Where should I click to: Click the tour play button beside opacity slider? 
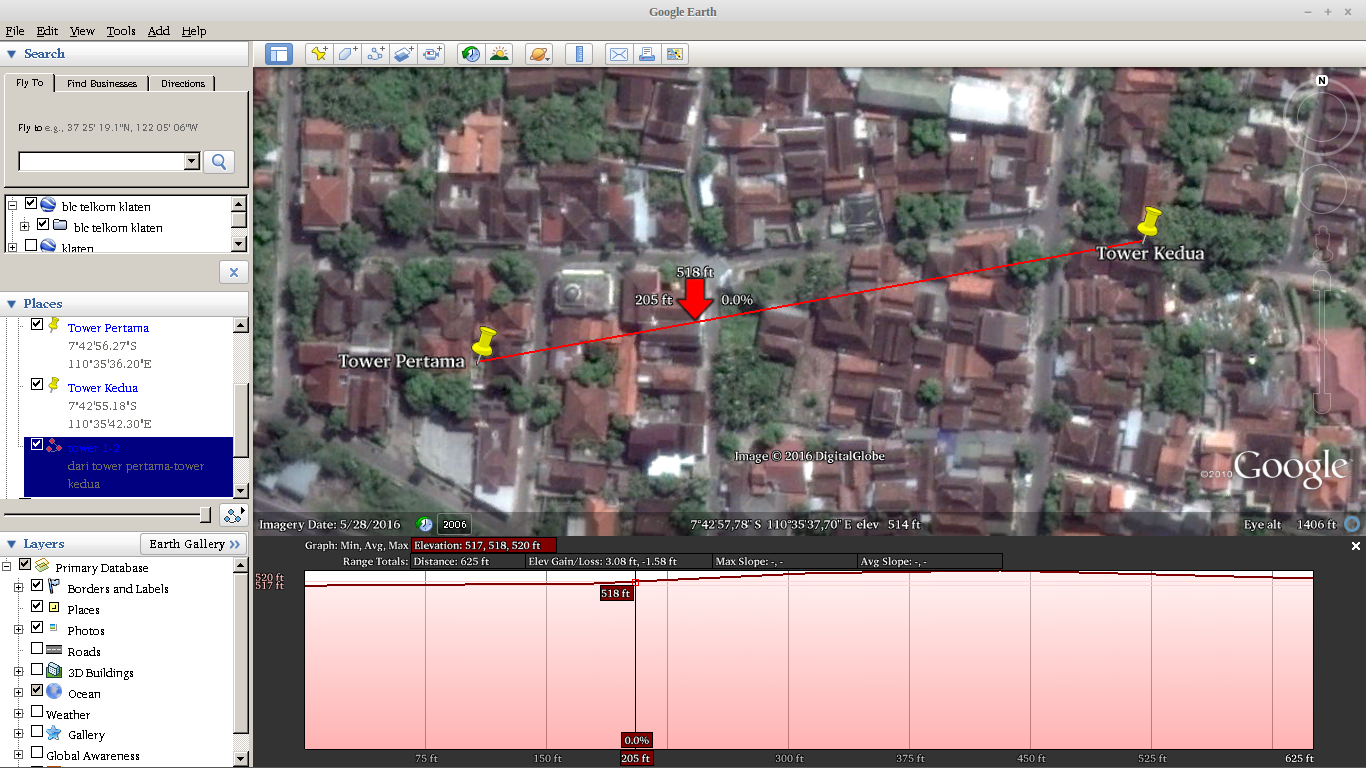point(234,515)
